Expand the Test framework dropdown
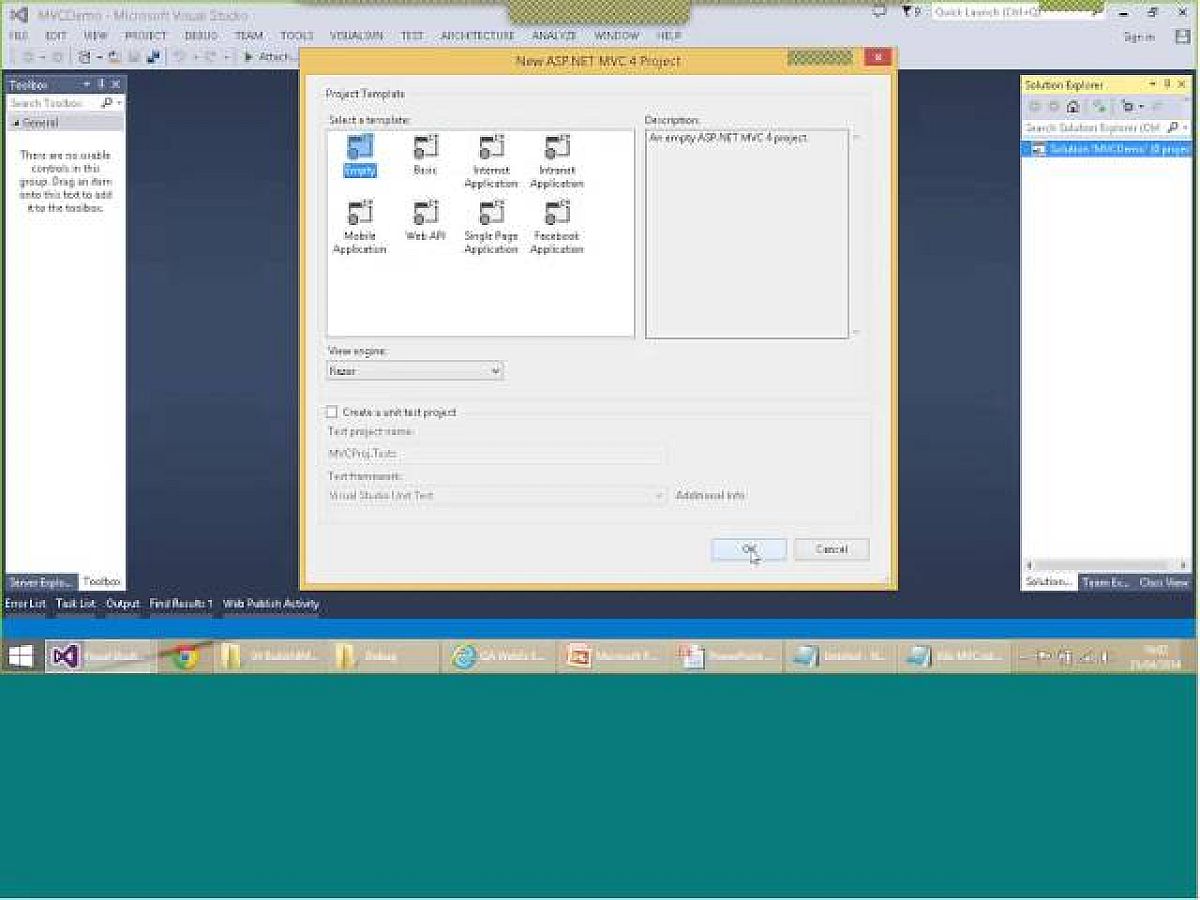Viewport: 1200px width, 900px height. pos(497,496)
